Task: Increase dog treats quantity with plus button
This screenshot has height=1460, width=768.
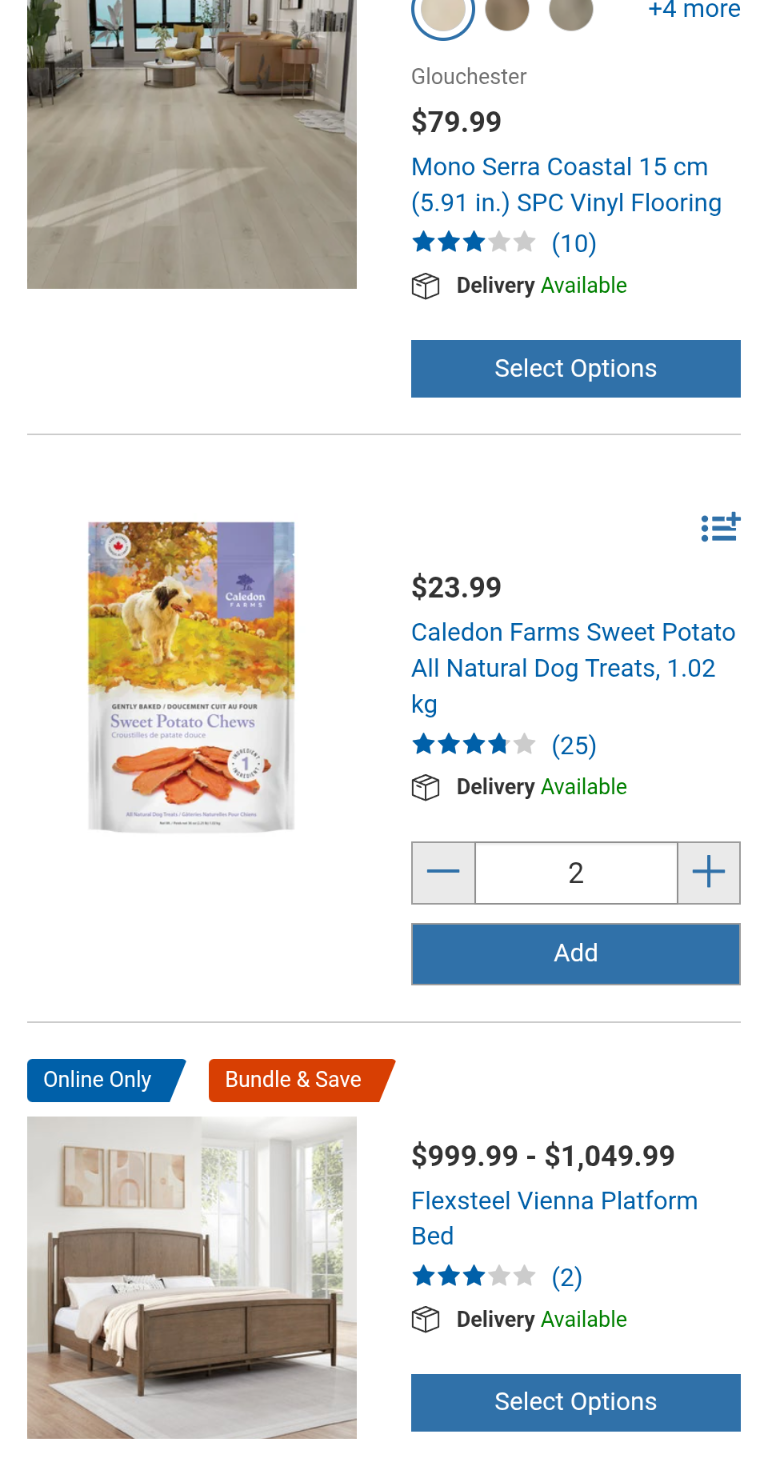Action: 709,873
